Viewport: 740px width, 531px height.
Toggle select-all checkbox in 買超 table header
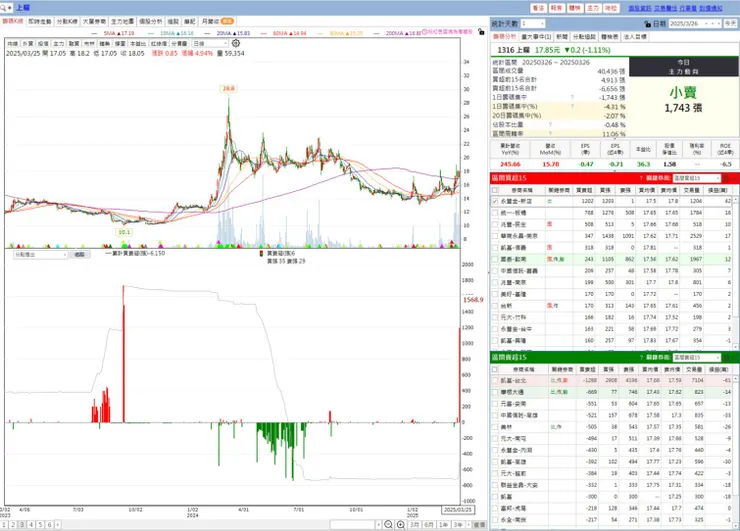coord(495,190)
